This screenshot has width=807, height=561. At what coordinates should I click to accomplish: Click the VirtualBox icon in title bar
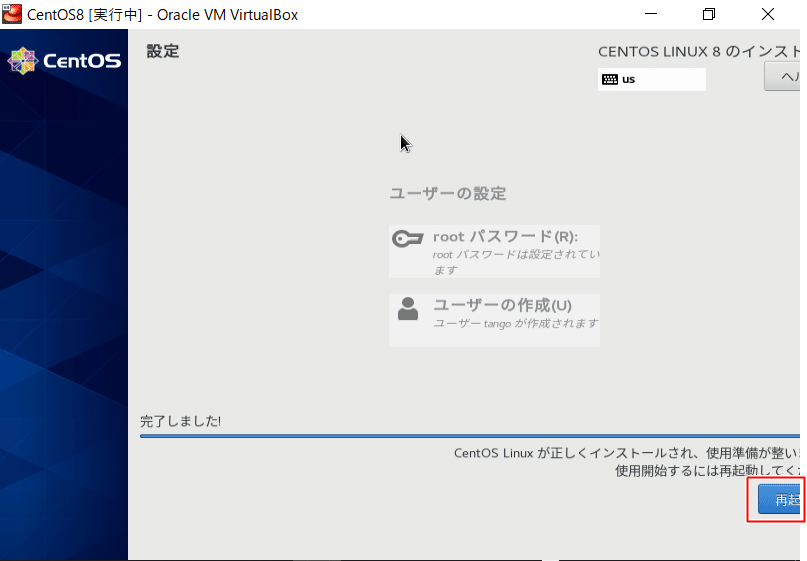(12, 14)
